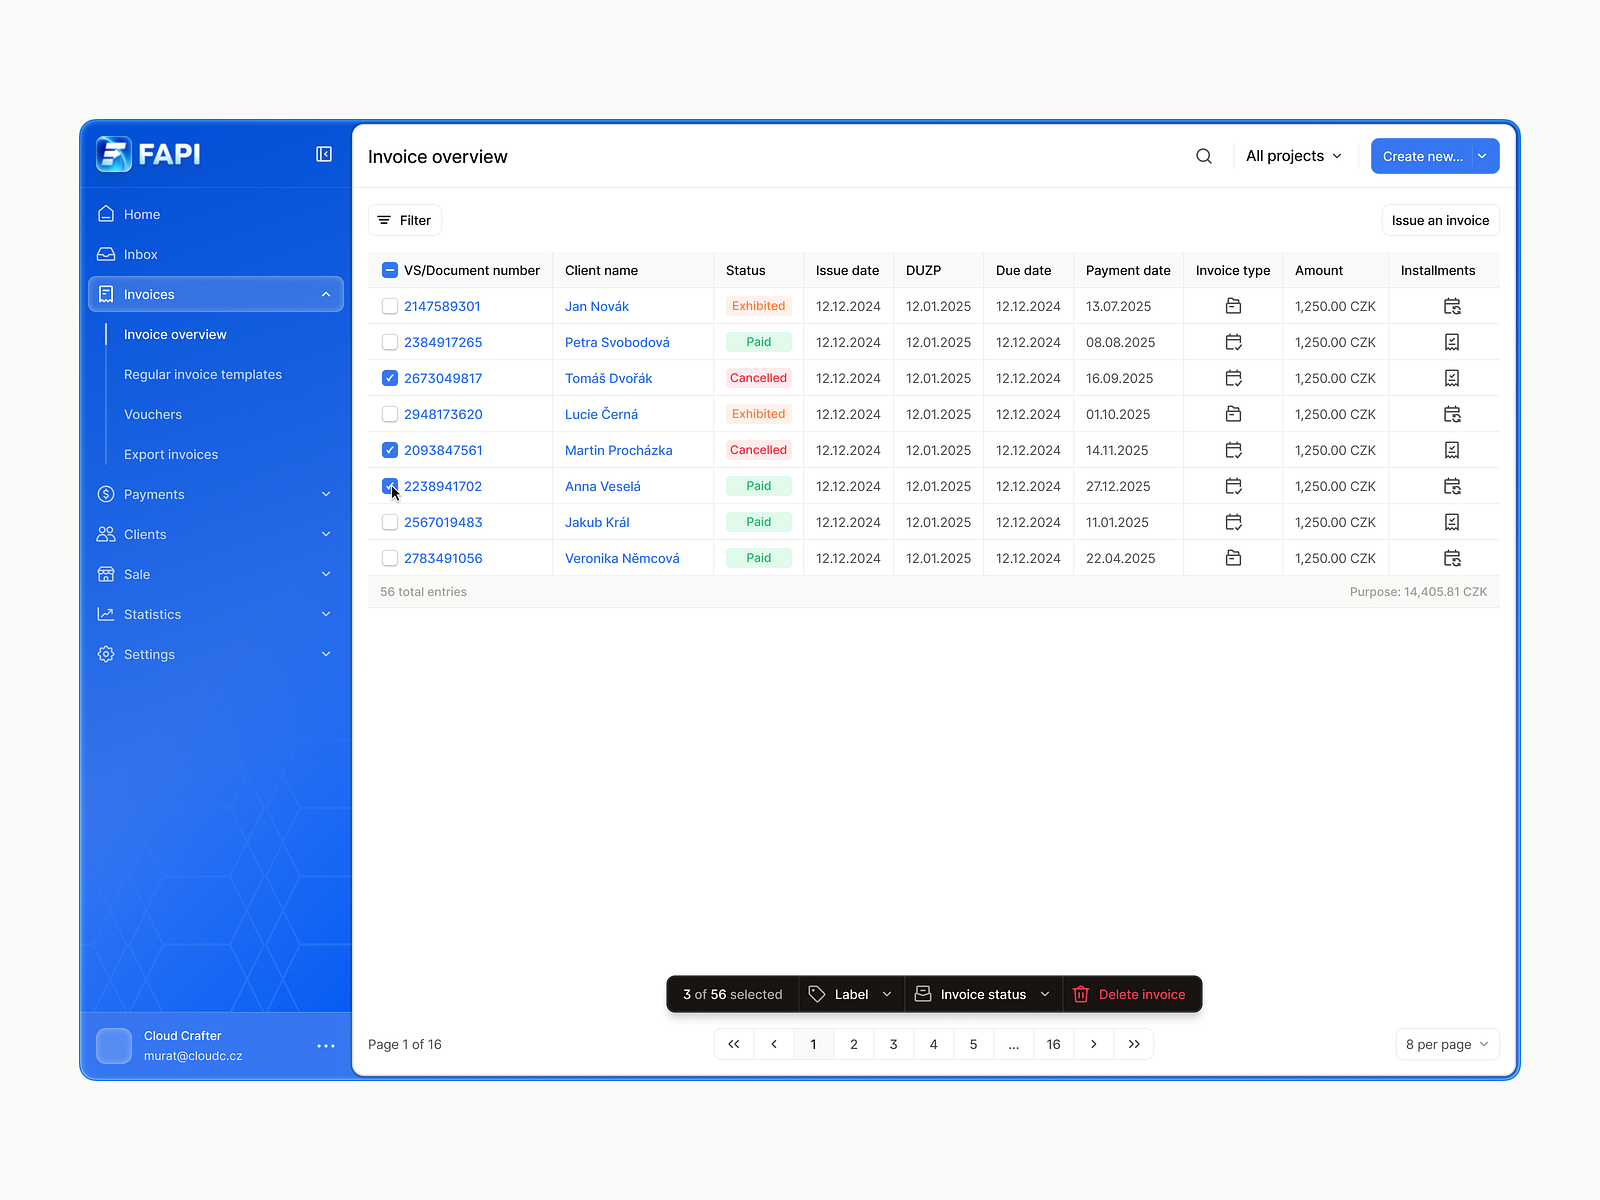The height and width of the screenshot is (1200, 1600).
Task: Collapse the sidebar with the panel icon
Action: point(323,154)
